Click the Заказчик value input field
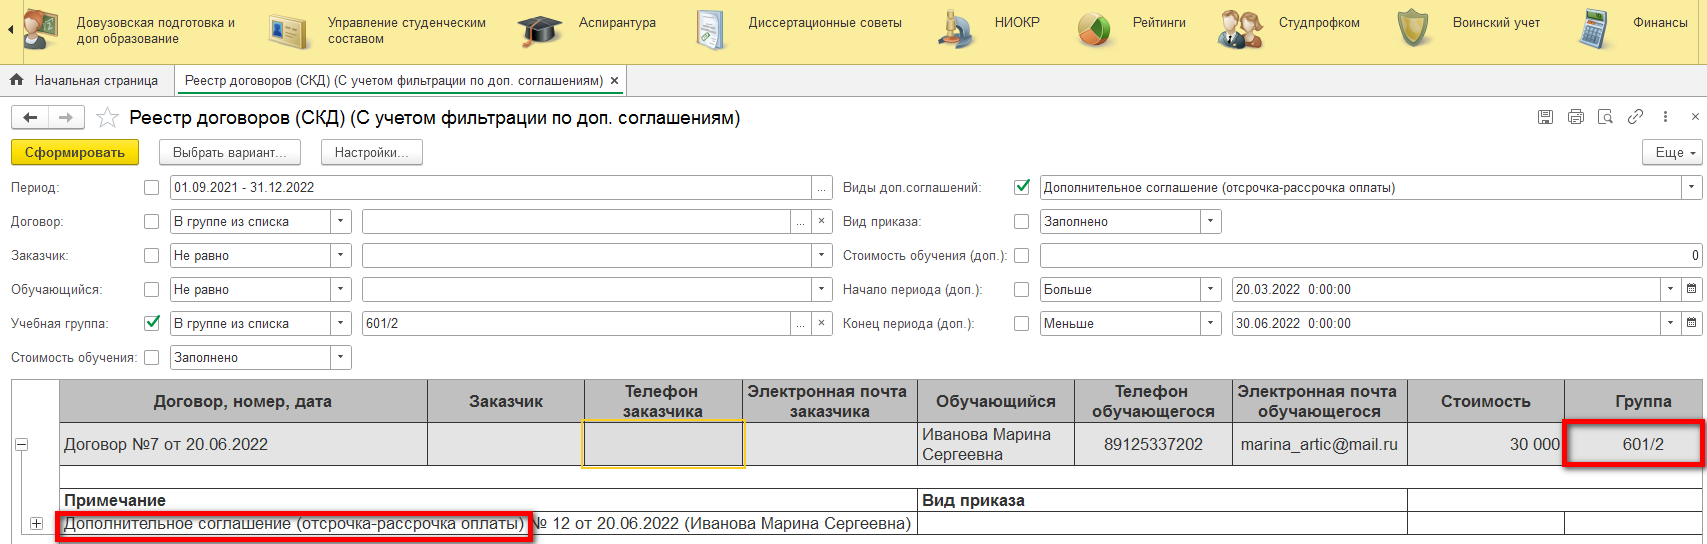The width and height of the screenshot is (1707, 544). coord(586,256)
